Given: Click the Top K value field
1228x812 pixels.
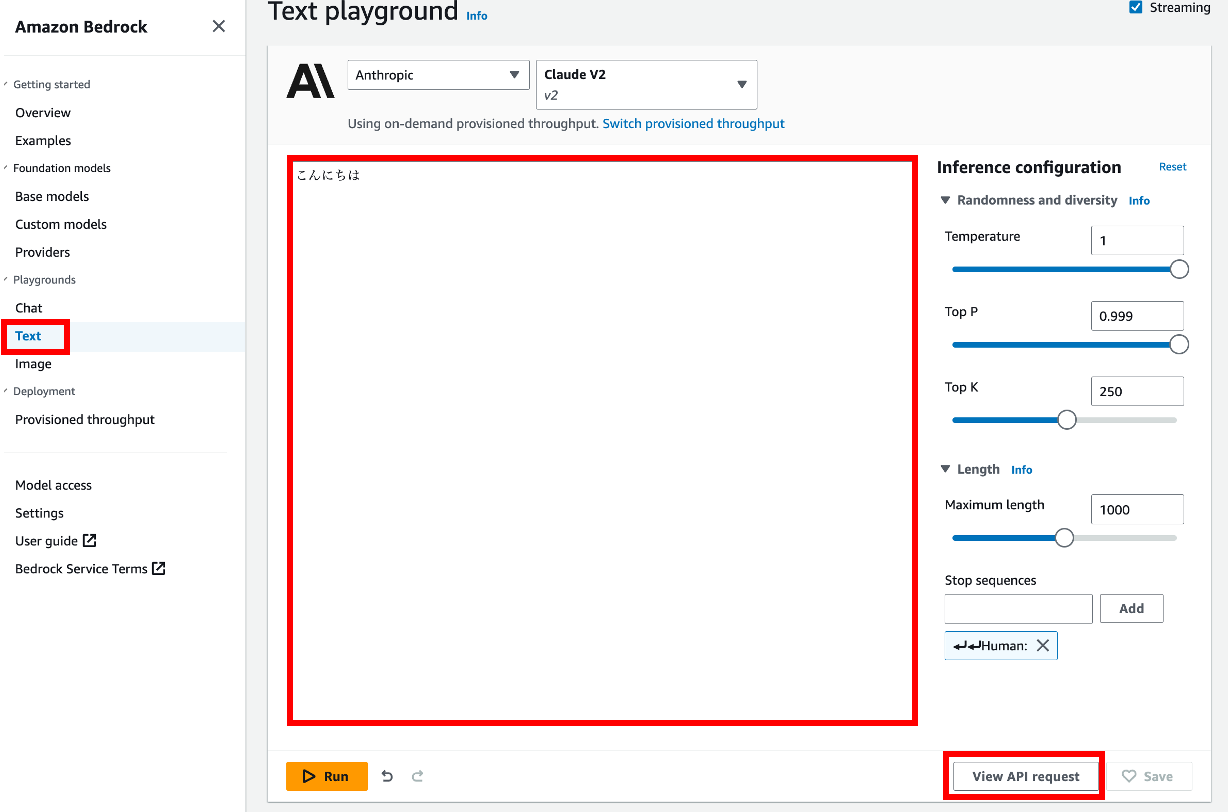Looking at the screenshot, I should click(1137, 391).
